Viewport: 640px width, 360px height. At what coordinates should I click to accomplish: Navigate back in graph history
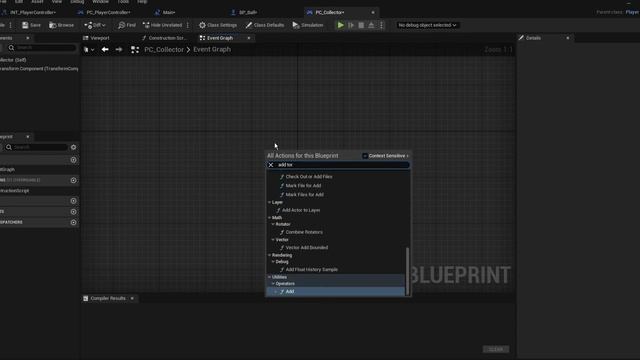pyautogui.click(x=105, y=49)
